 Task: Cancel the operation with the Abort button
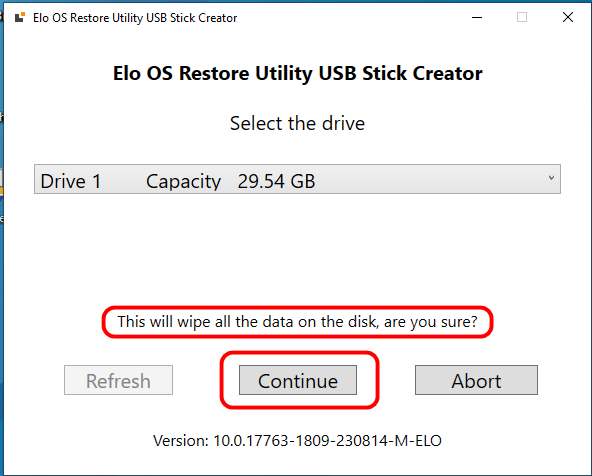pos(476,380)
